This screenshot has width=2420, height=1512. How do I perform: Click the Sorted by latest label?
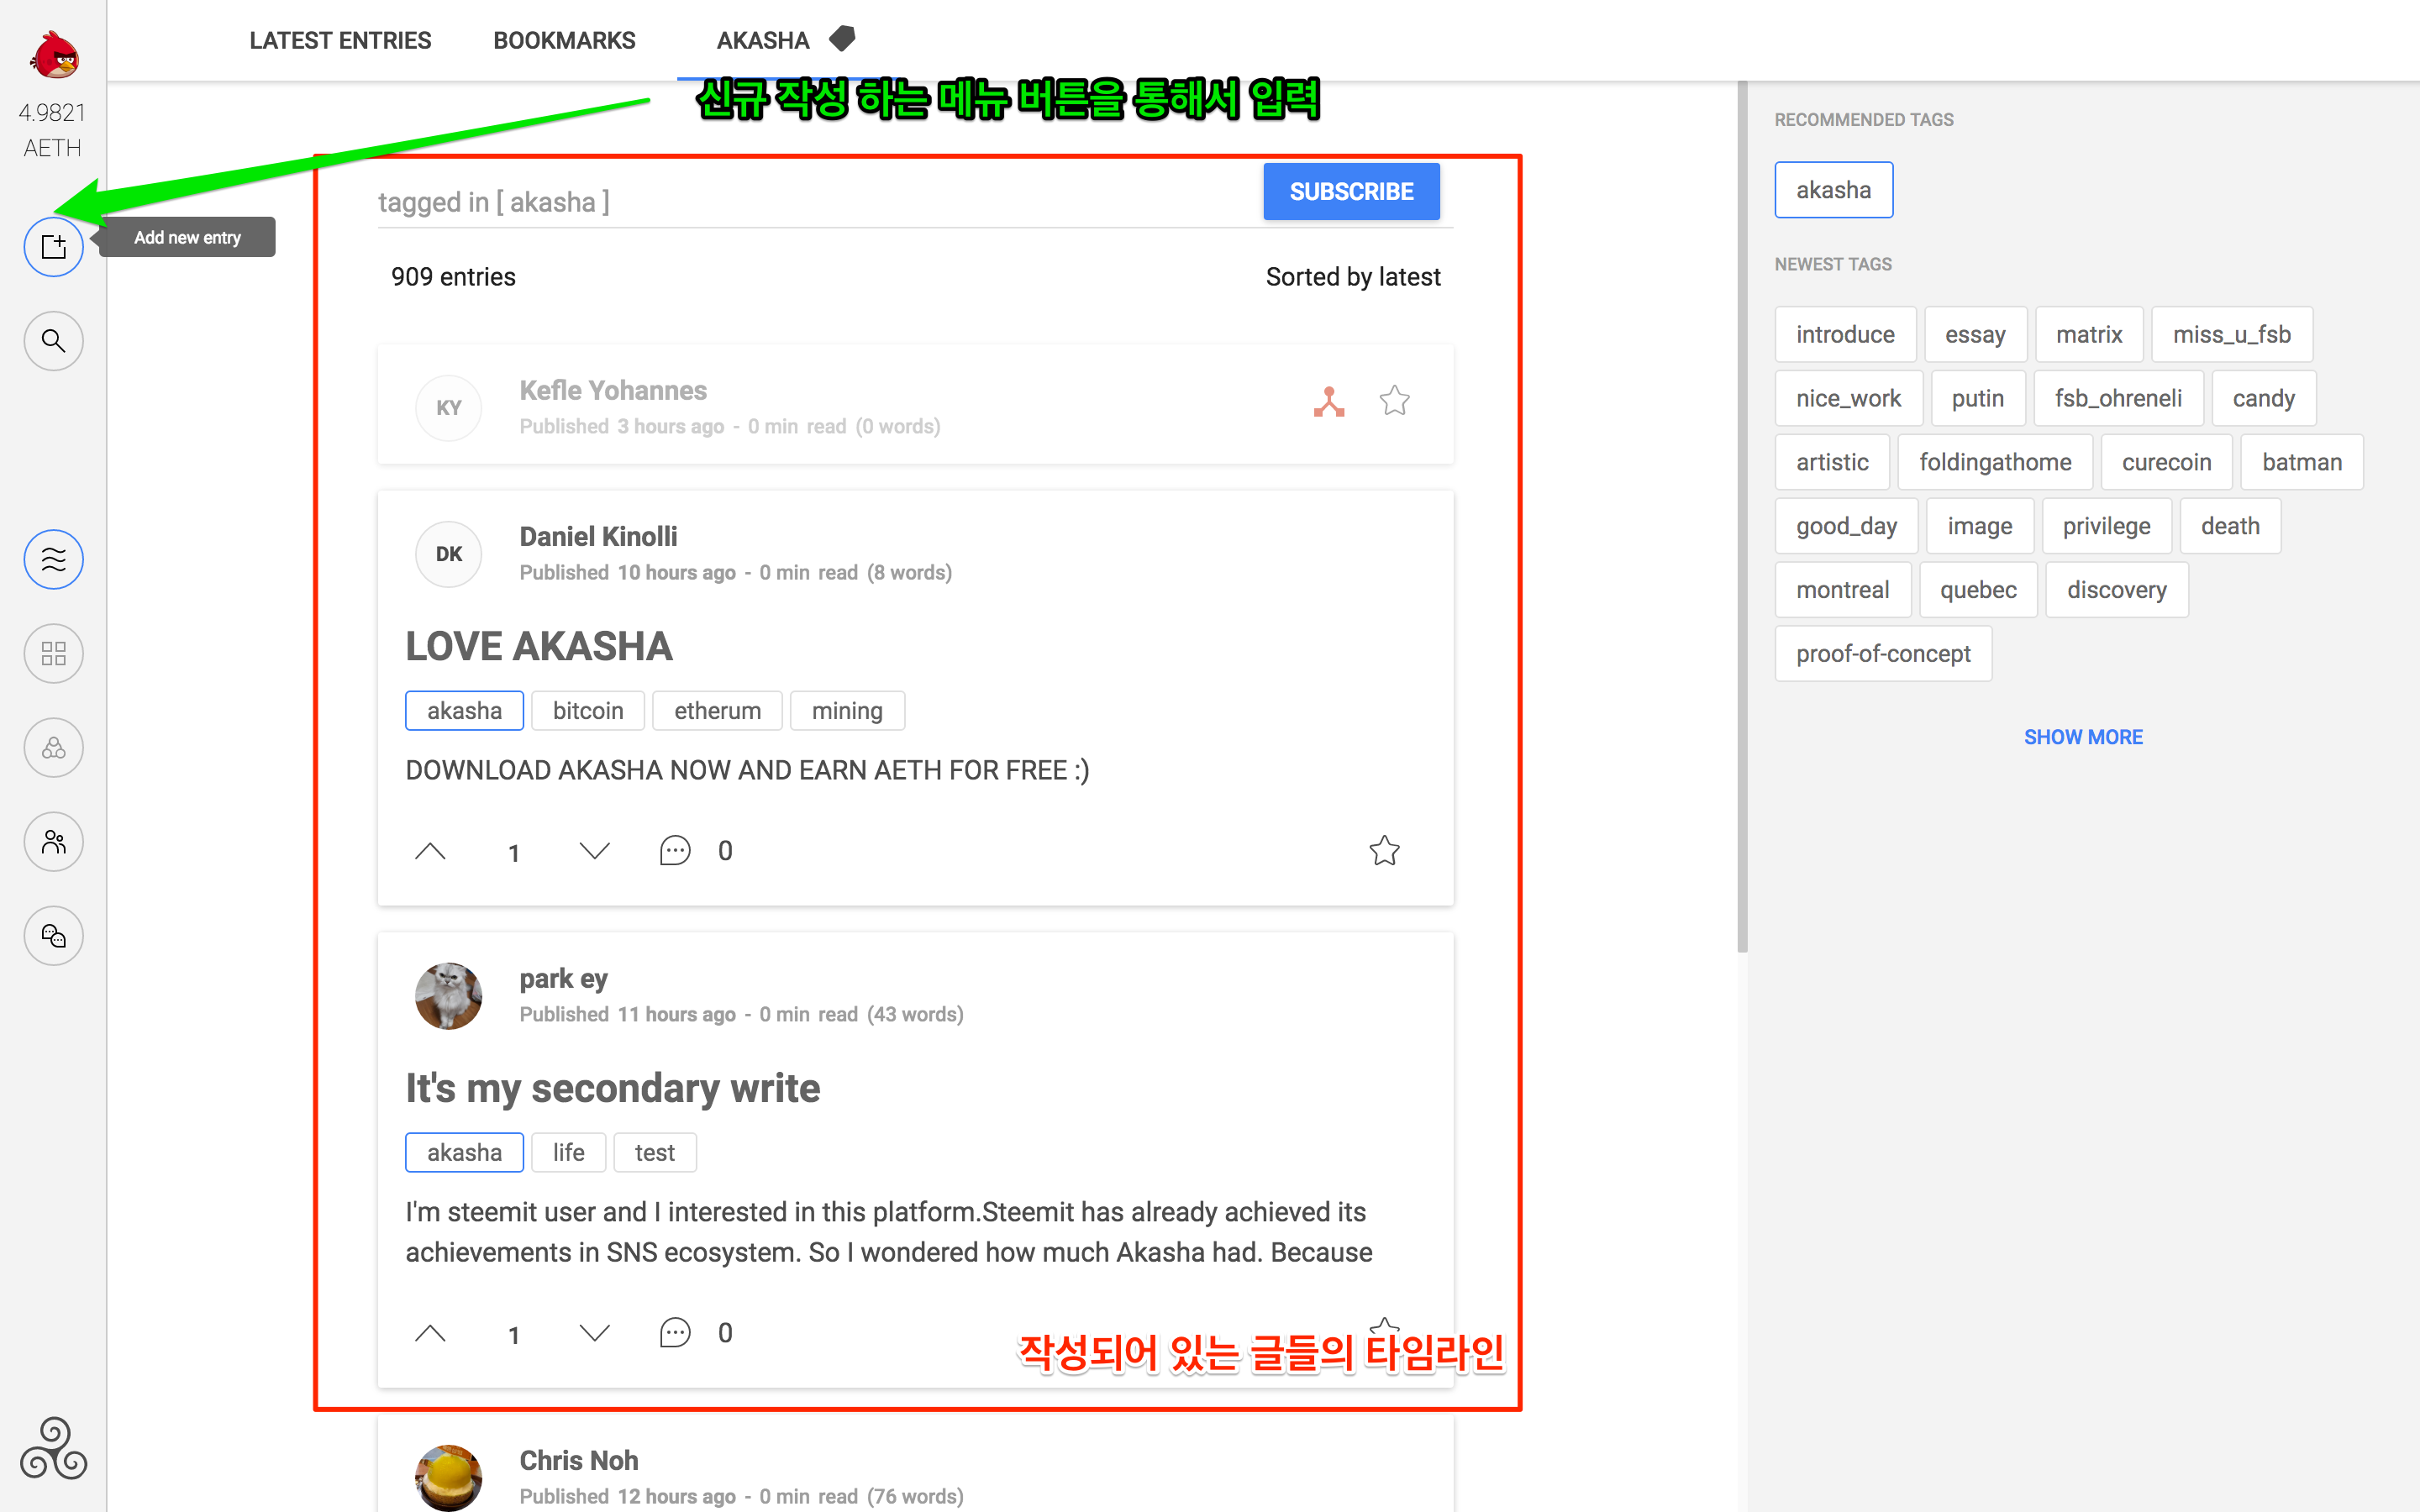coord(1353,277)
